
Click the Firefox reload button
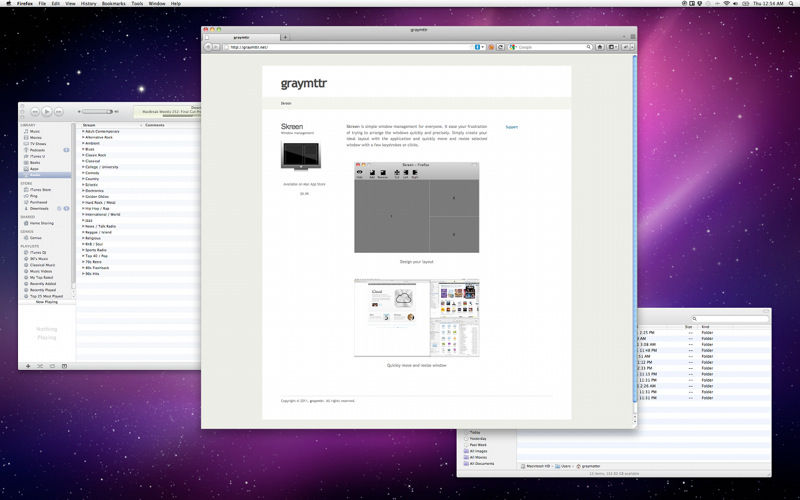point(501,47)
